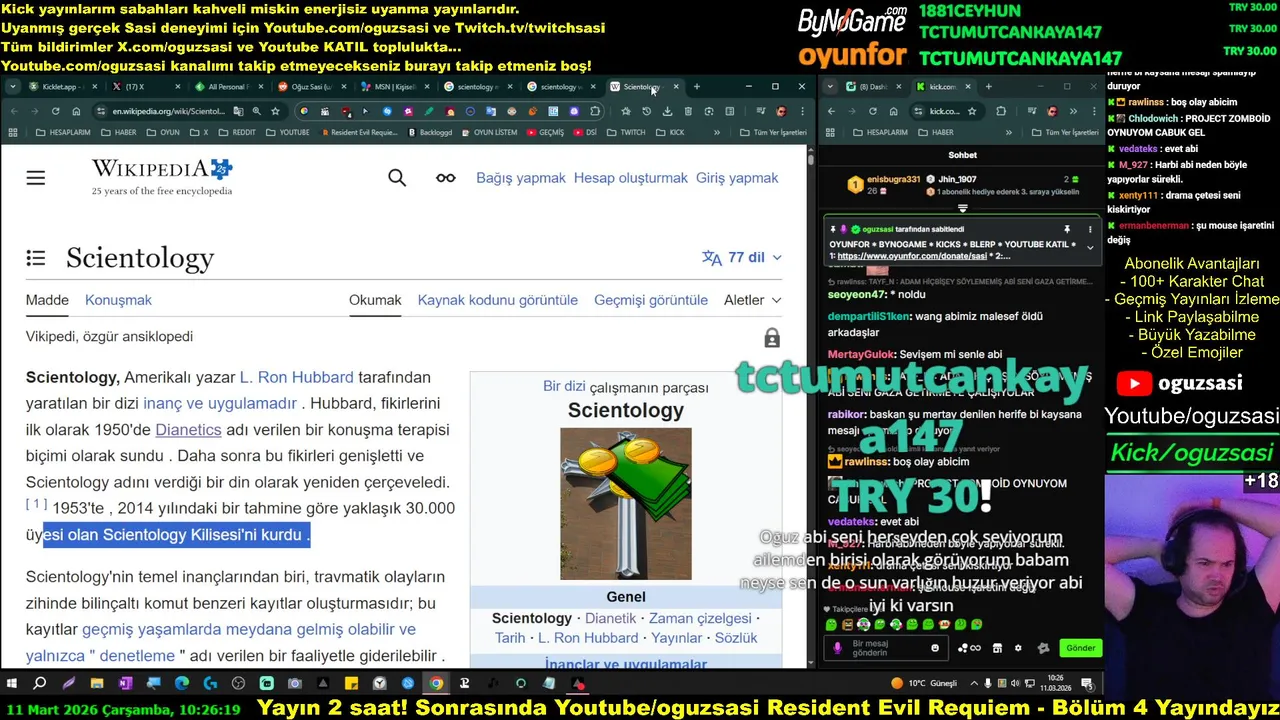This screenshot has height=720, width=1280.
Task: Open pinned message three-dot options
Action: 1090,229
